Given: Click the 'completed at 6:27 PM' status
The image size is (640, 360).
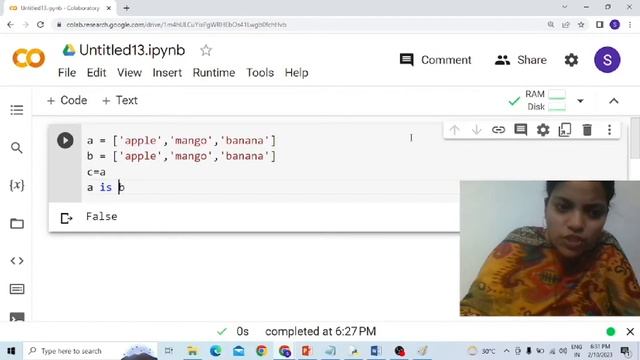Looking at the screenshot, I should 320,331.
